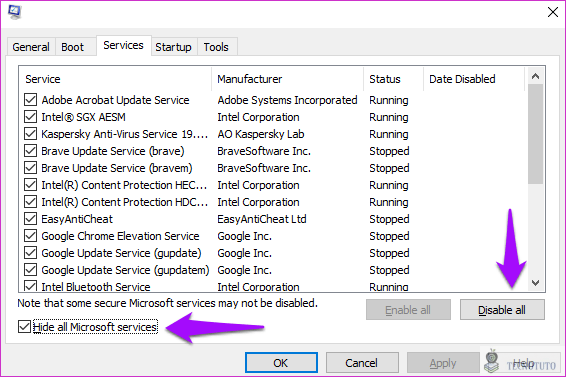
Task: Uncheck Google Chrome Elevation Service
Action: pyautogui.click(x=30, y=235)
